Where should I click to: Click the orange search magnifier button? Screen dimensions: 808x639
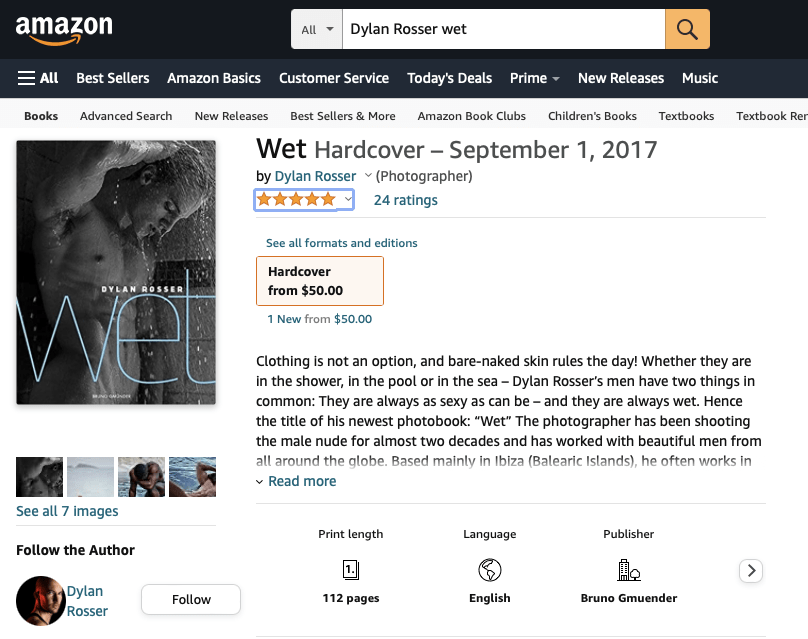click(687, 29)
